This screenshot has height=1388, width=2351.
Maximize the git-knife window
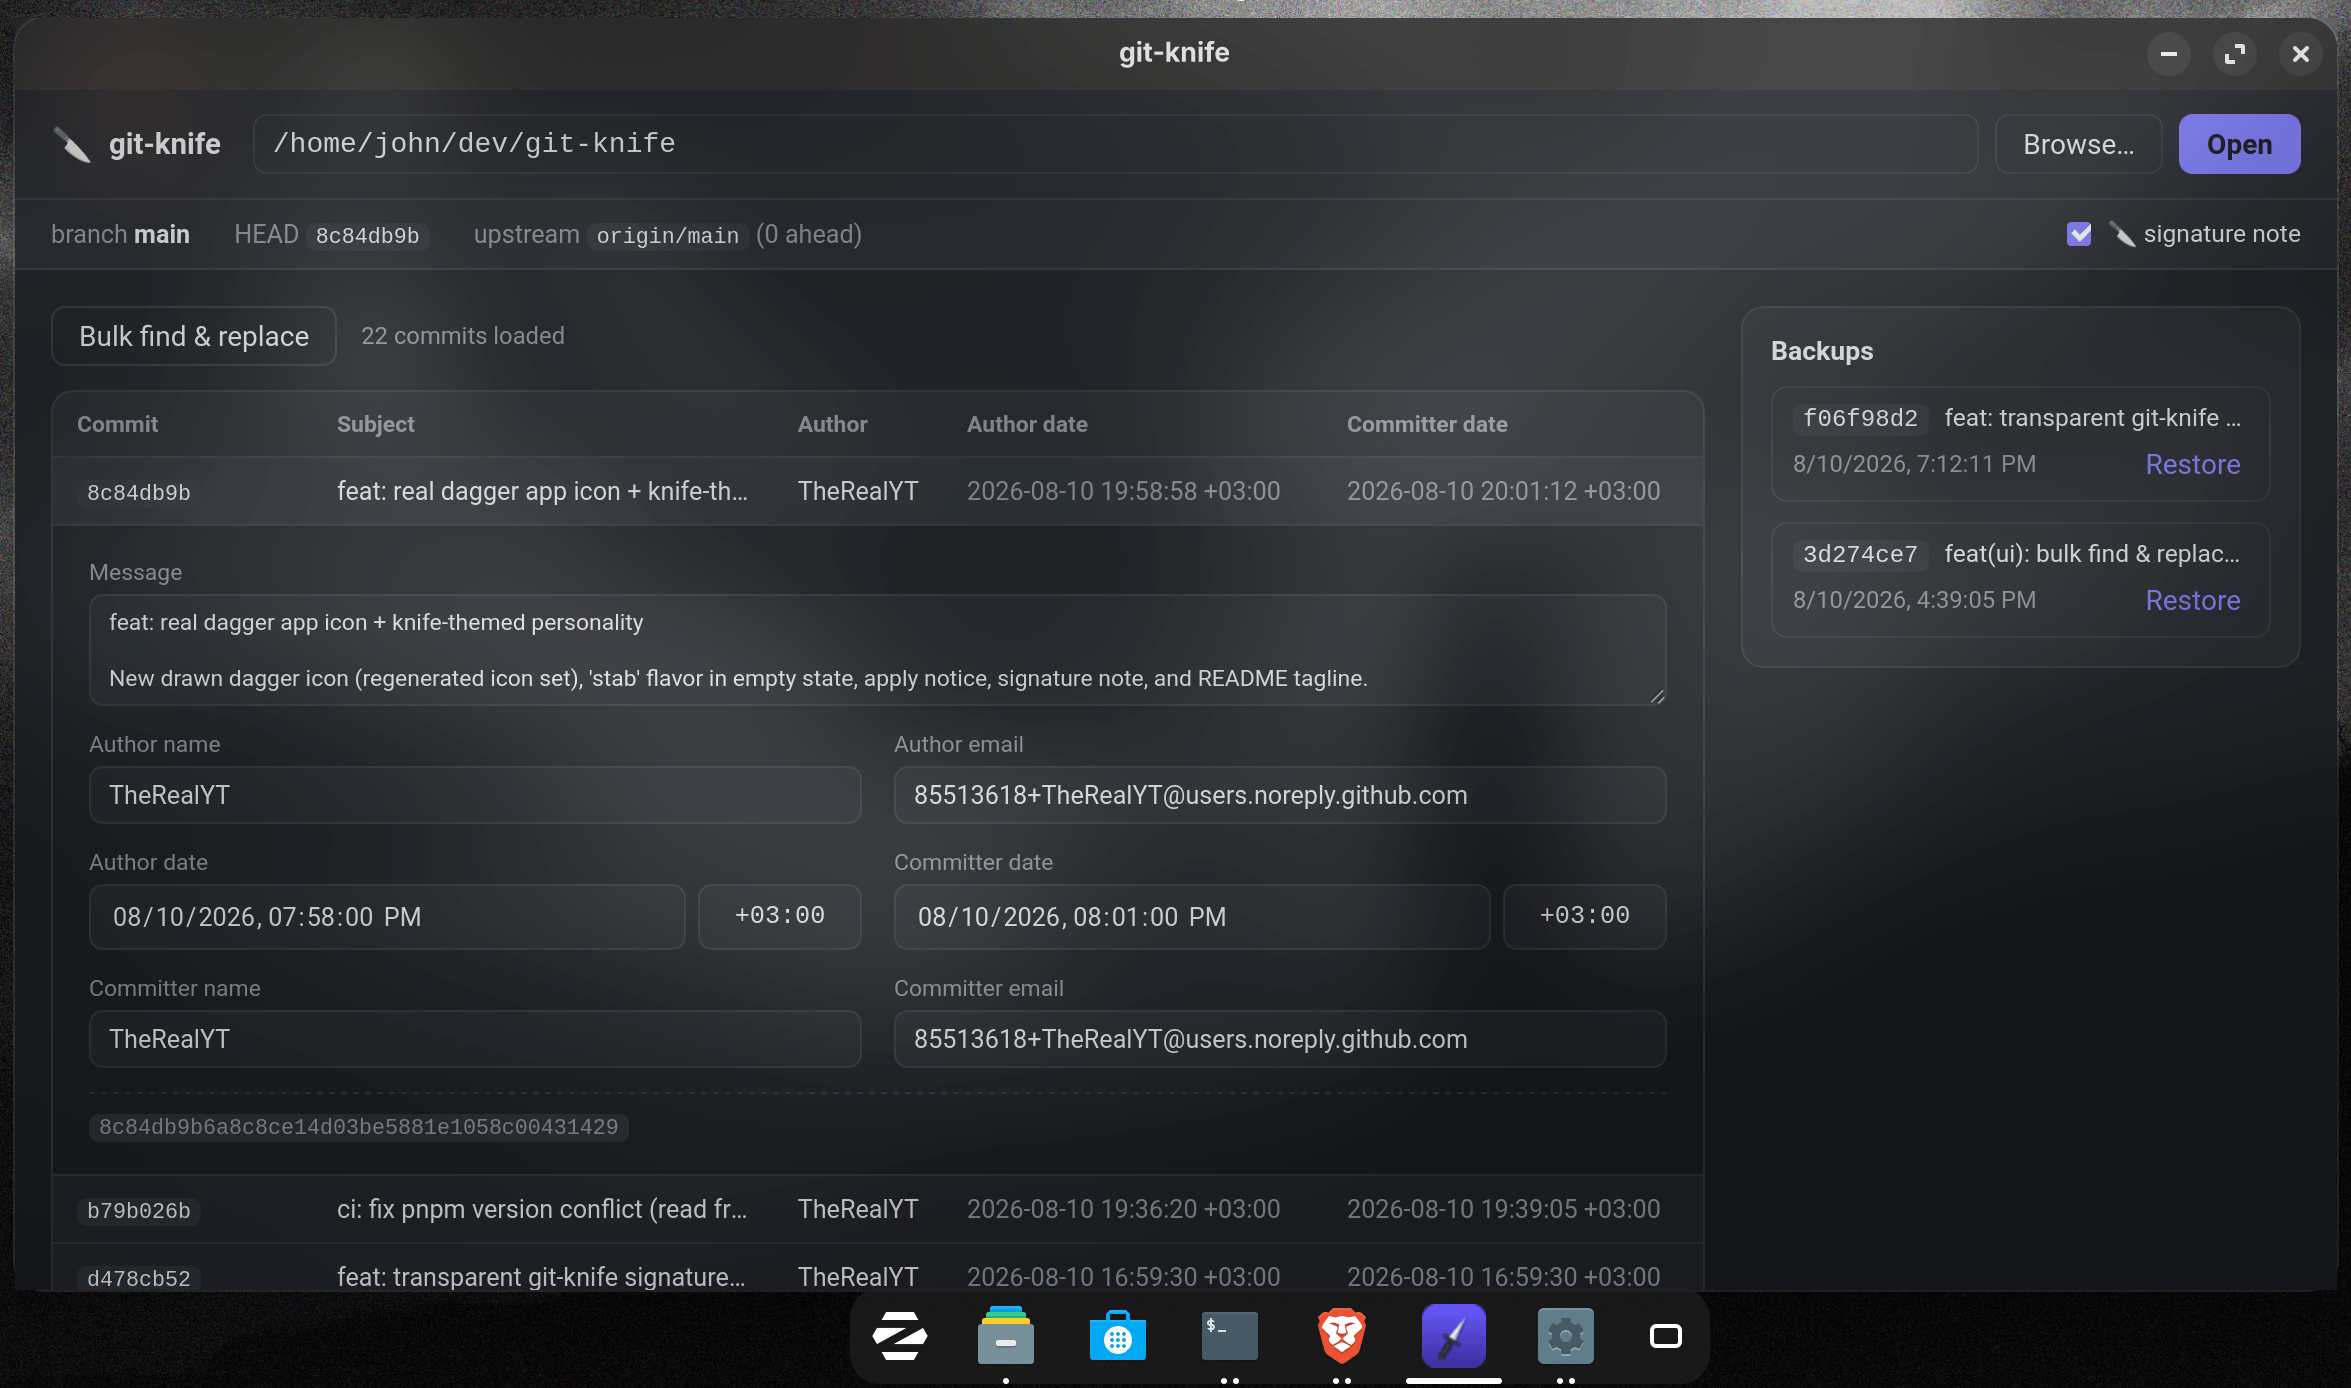(2235, 54)
